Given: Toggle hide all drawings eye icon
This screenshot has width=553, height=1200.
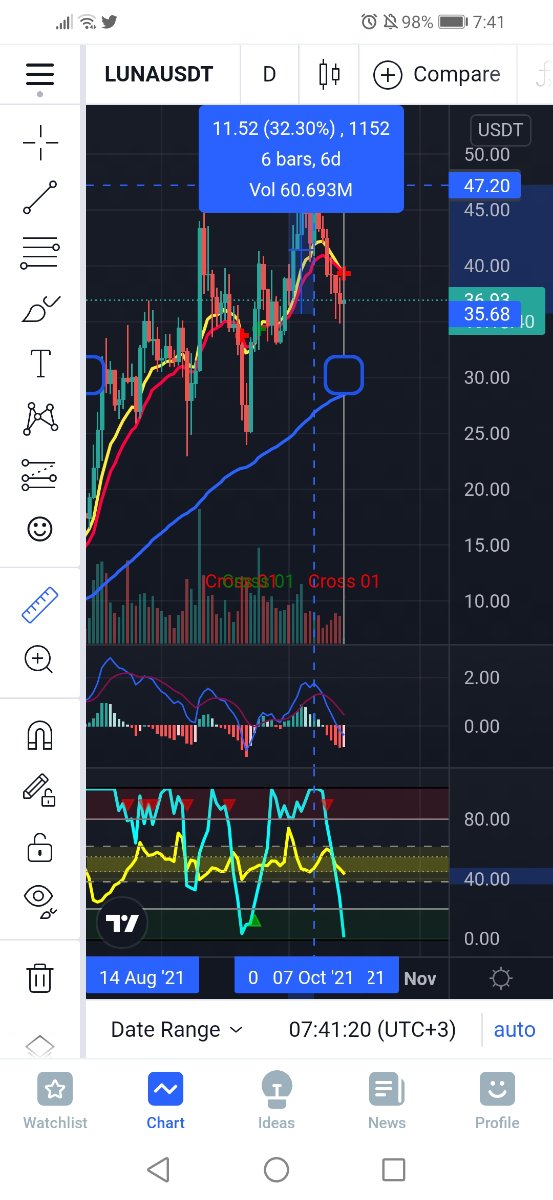Looking at the screenshot, I should point(40,901).
